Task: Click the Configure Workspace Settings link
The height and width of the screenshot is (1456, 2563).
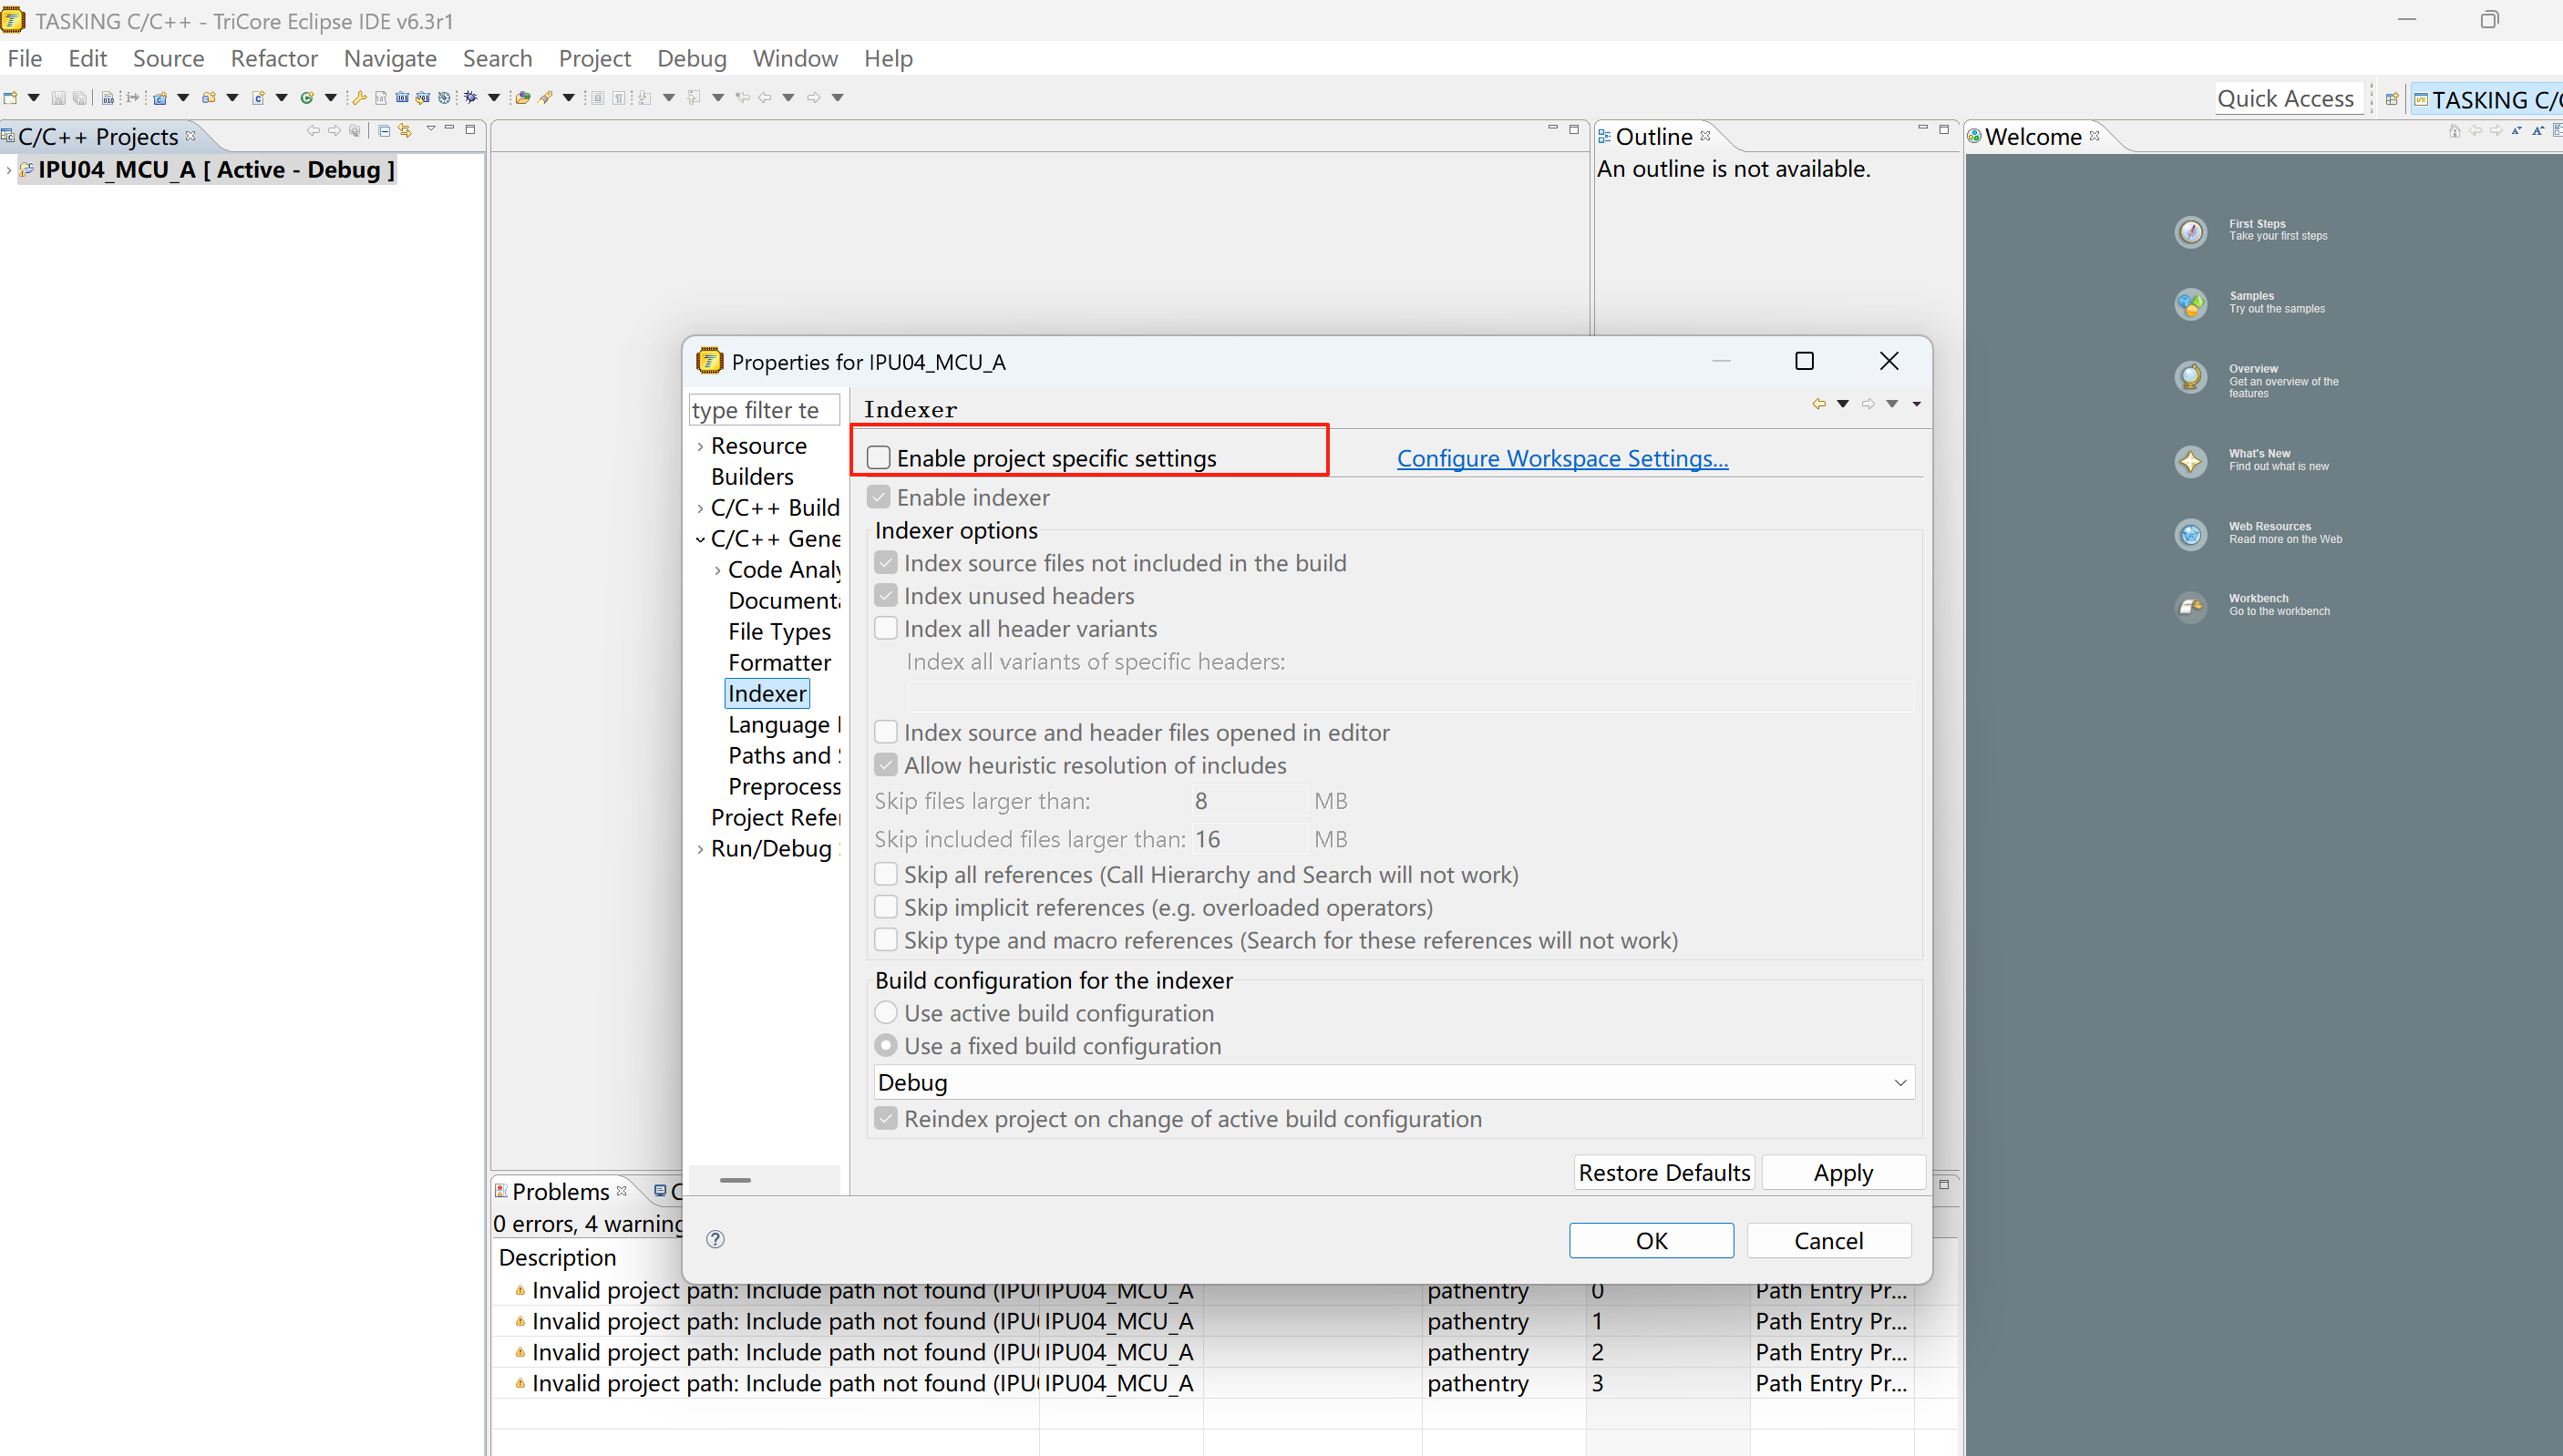Action: tap(1562, 458)
